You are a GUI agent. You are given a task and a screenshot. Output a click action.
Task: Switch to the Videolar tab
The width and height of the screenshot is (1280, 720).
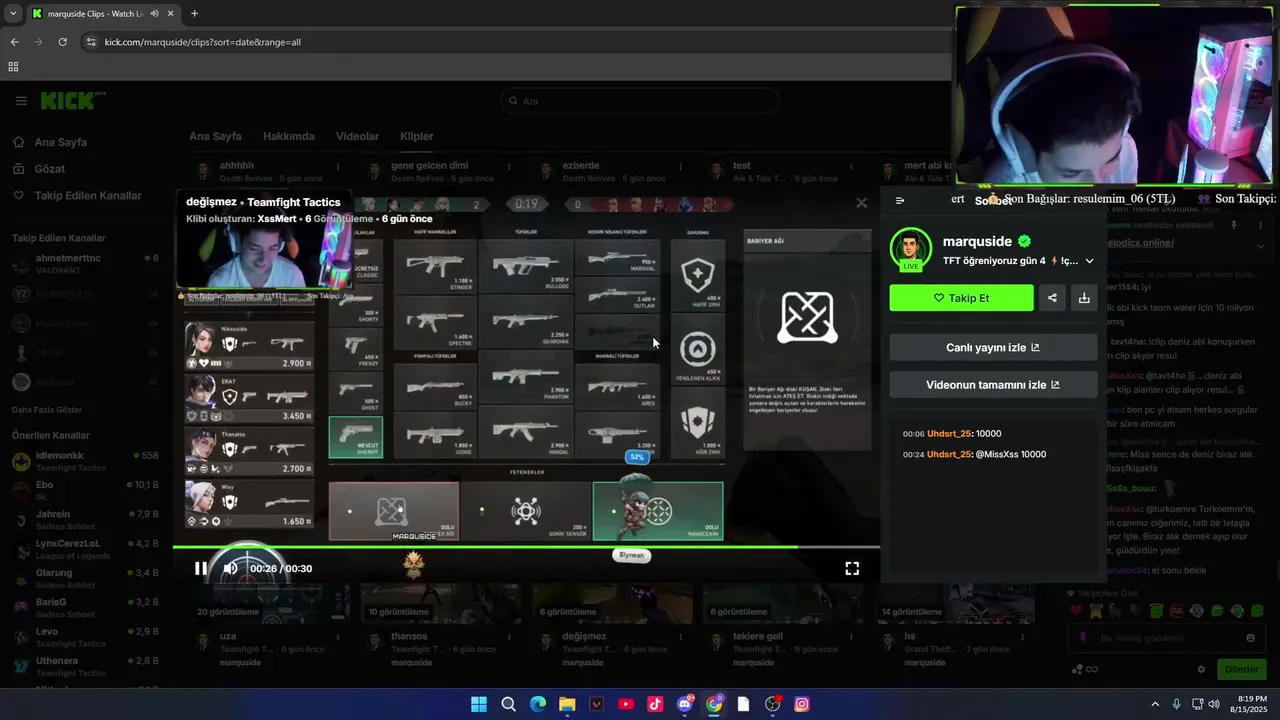pyautogui.click(x=357, y=136)
